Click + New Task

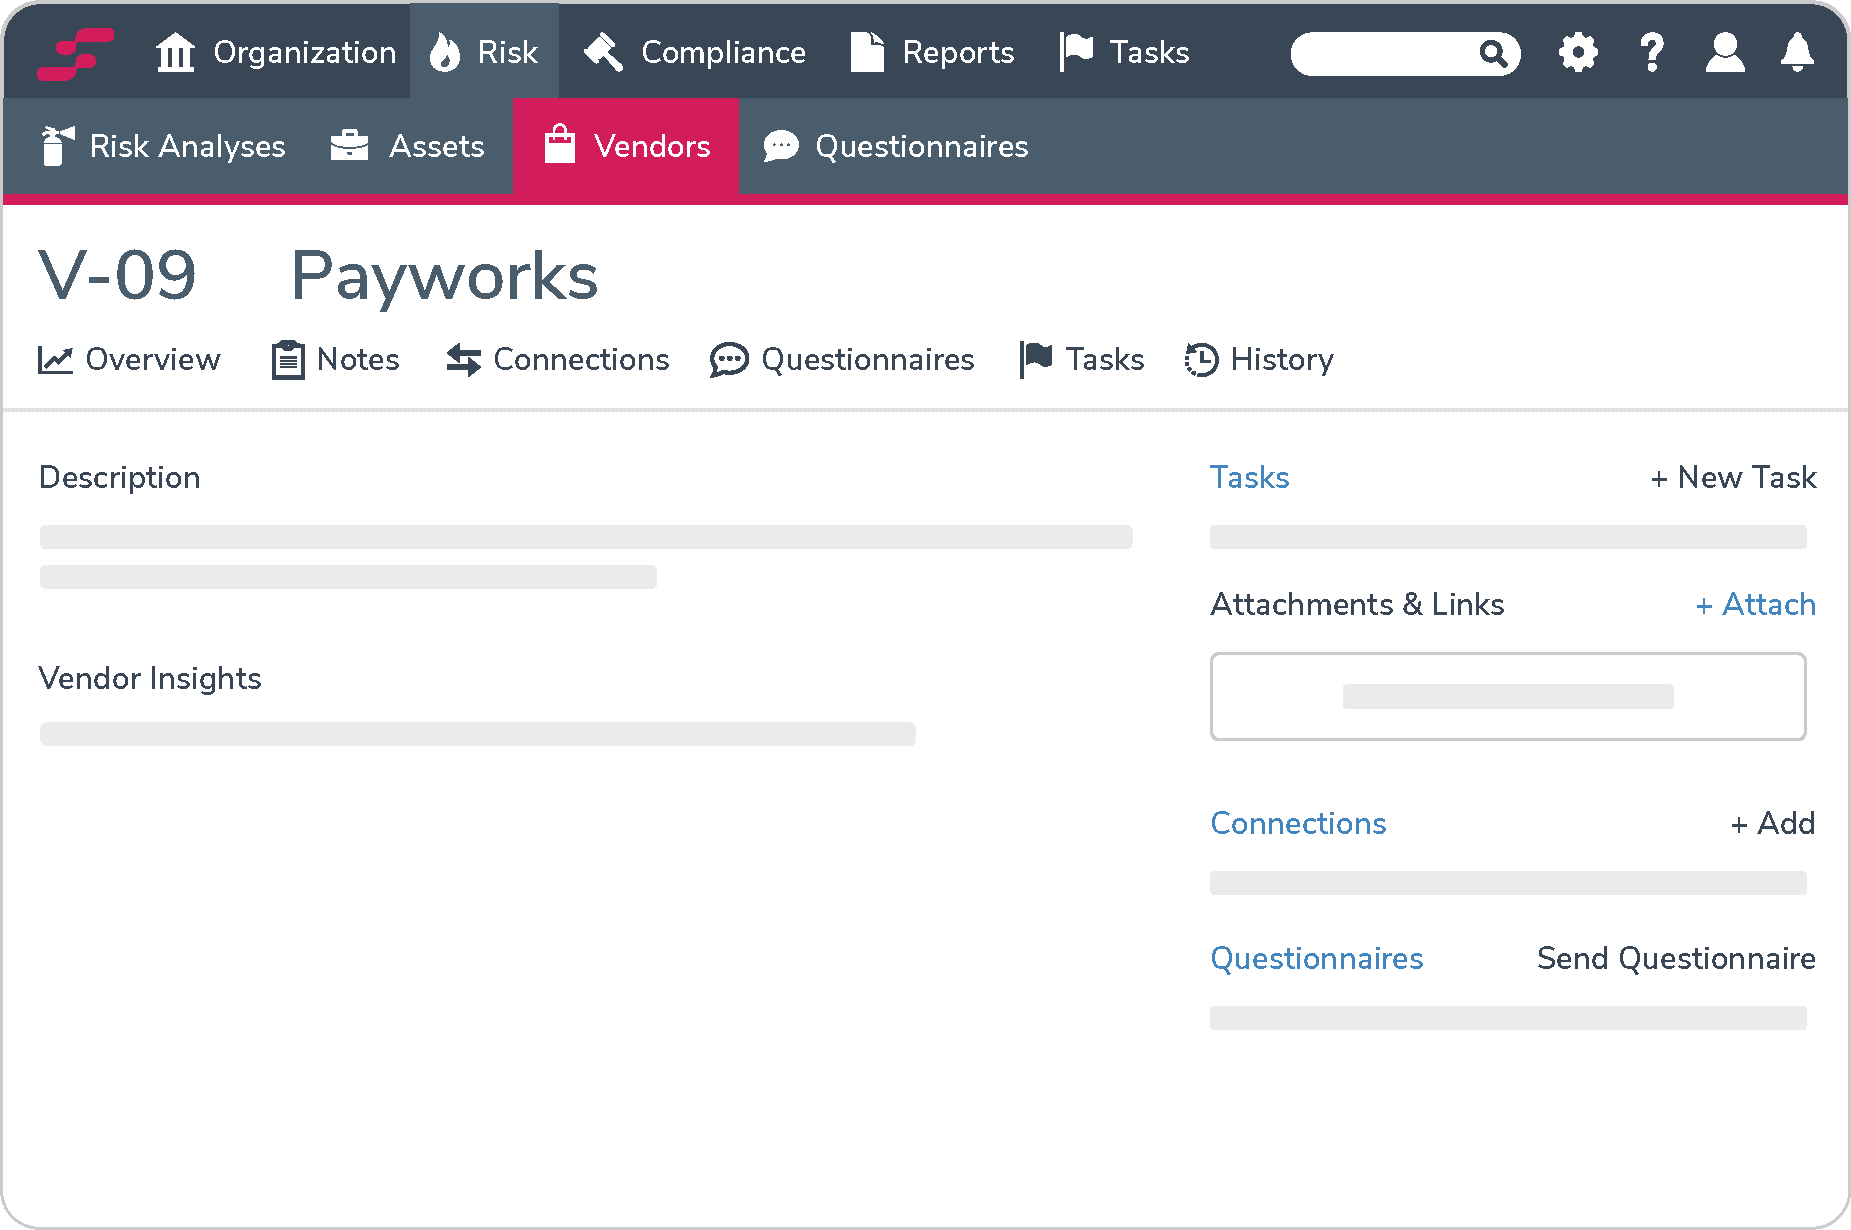coord(1733,477)
